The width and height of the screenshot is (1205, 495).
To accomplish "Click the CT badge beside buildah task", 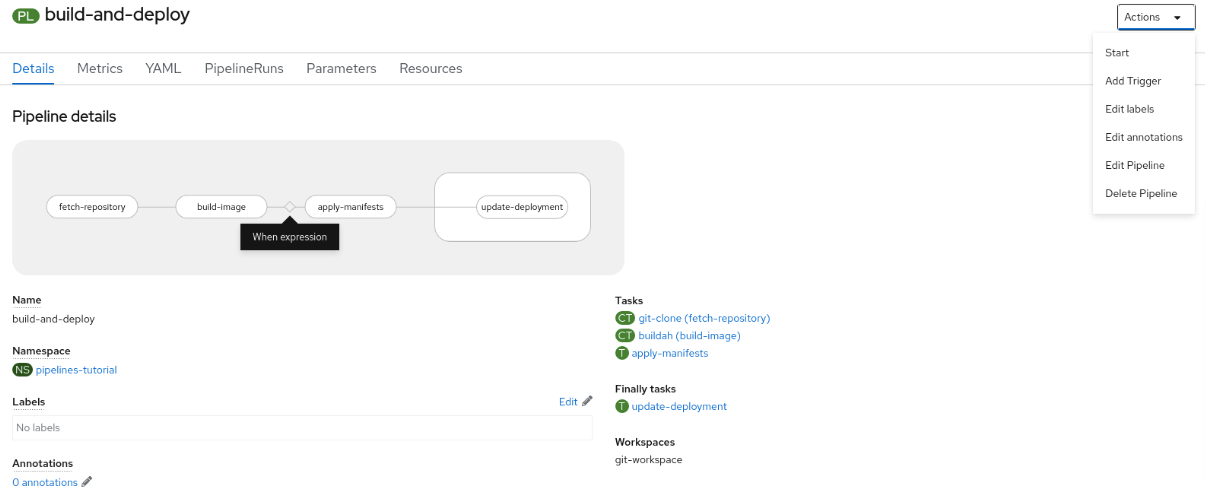I will click(625, 336).
